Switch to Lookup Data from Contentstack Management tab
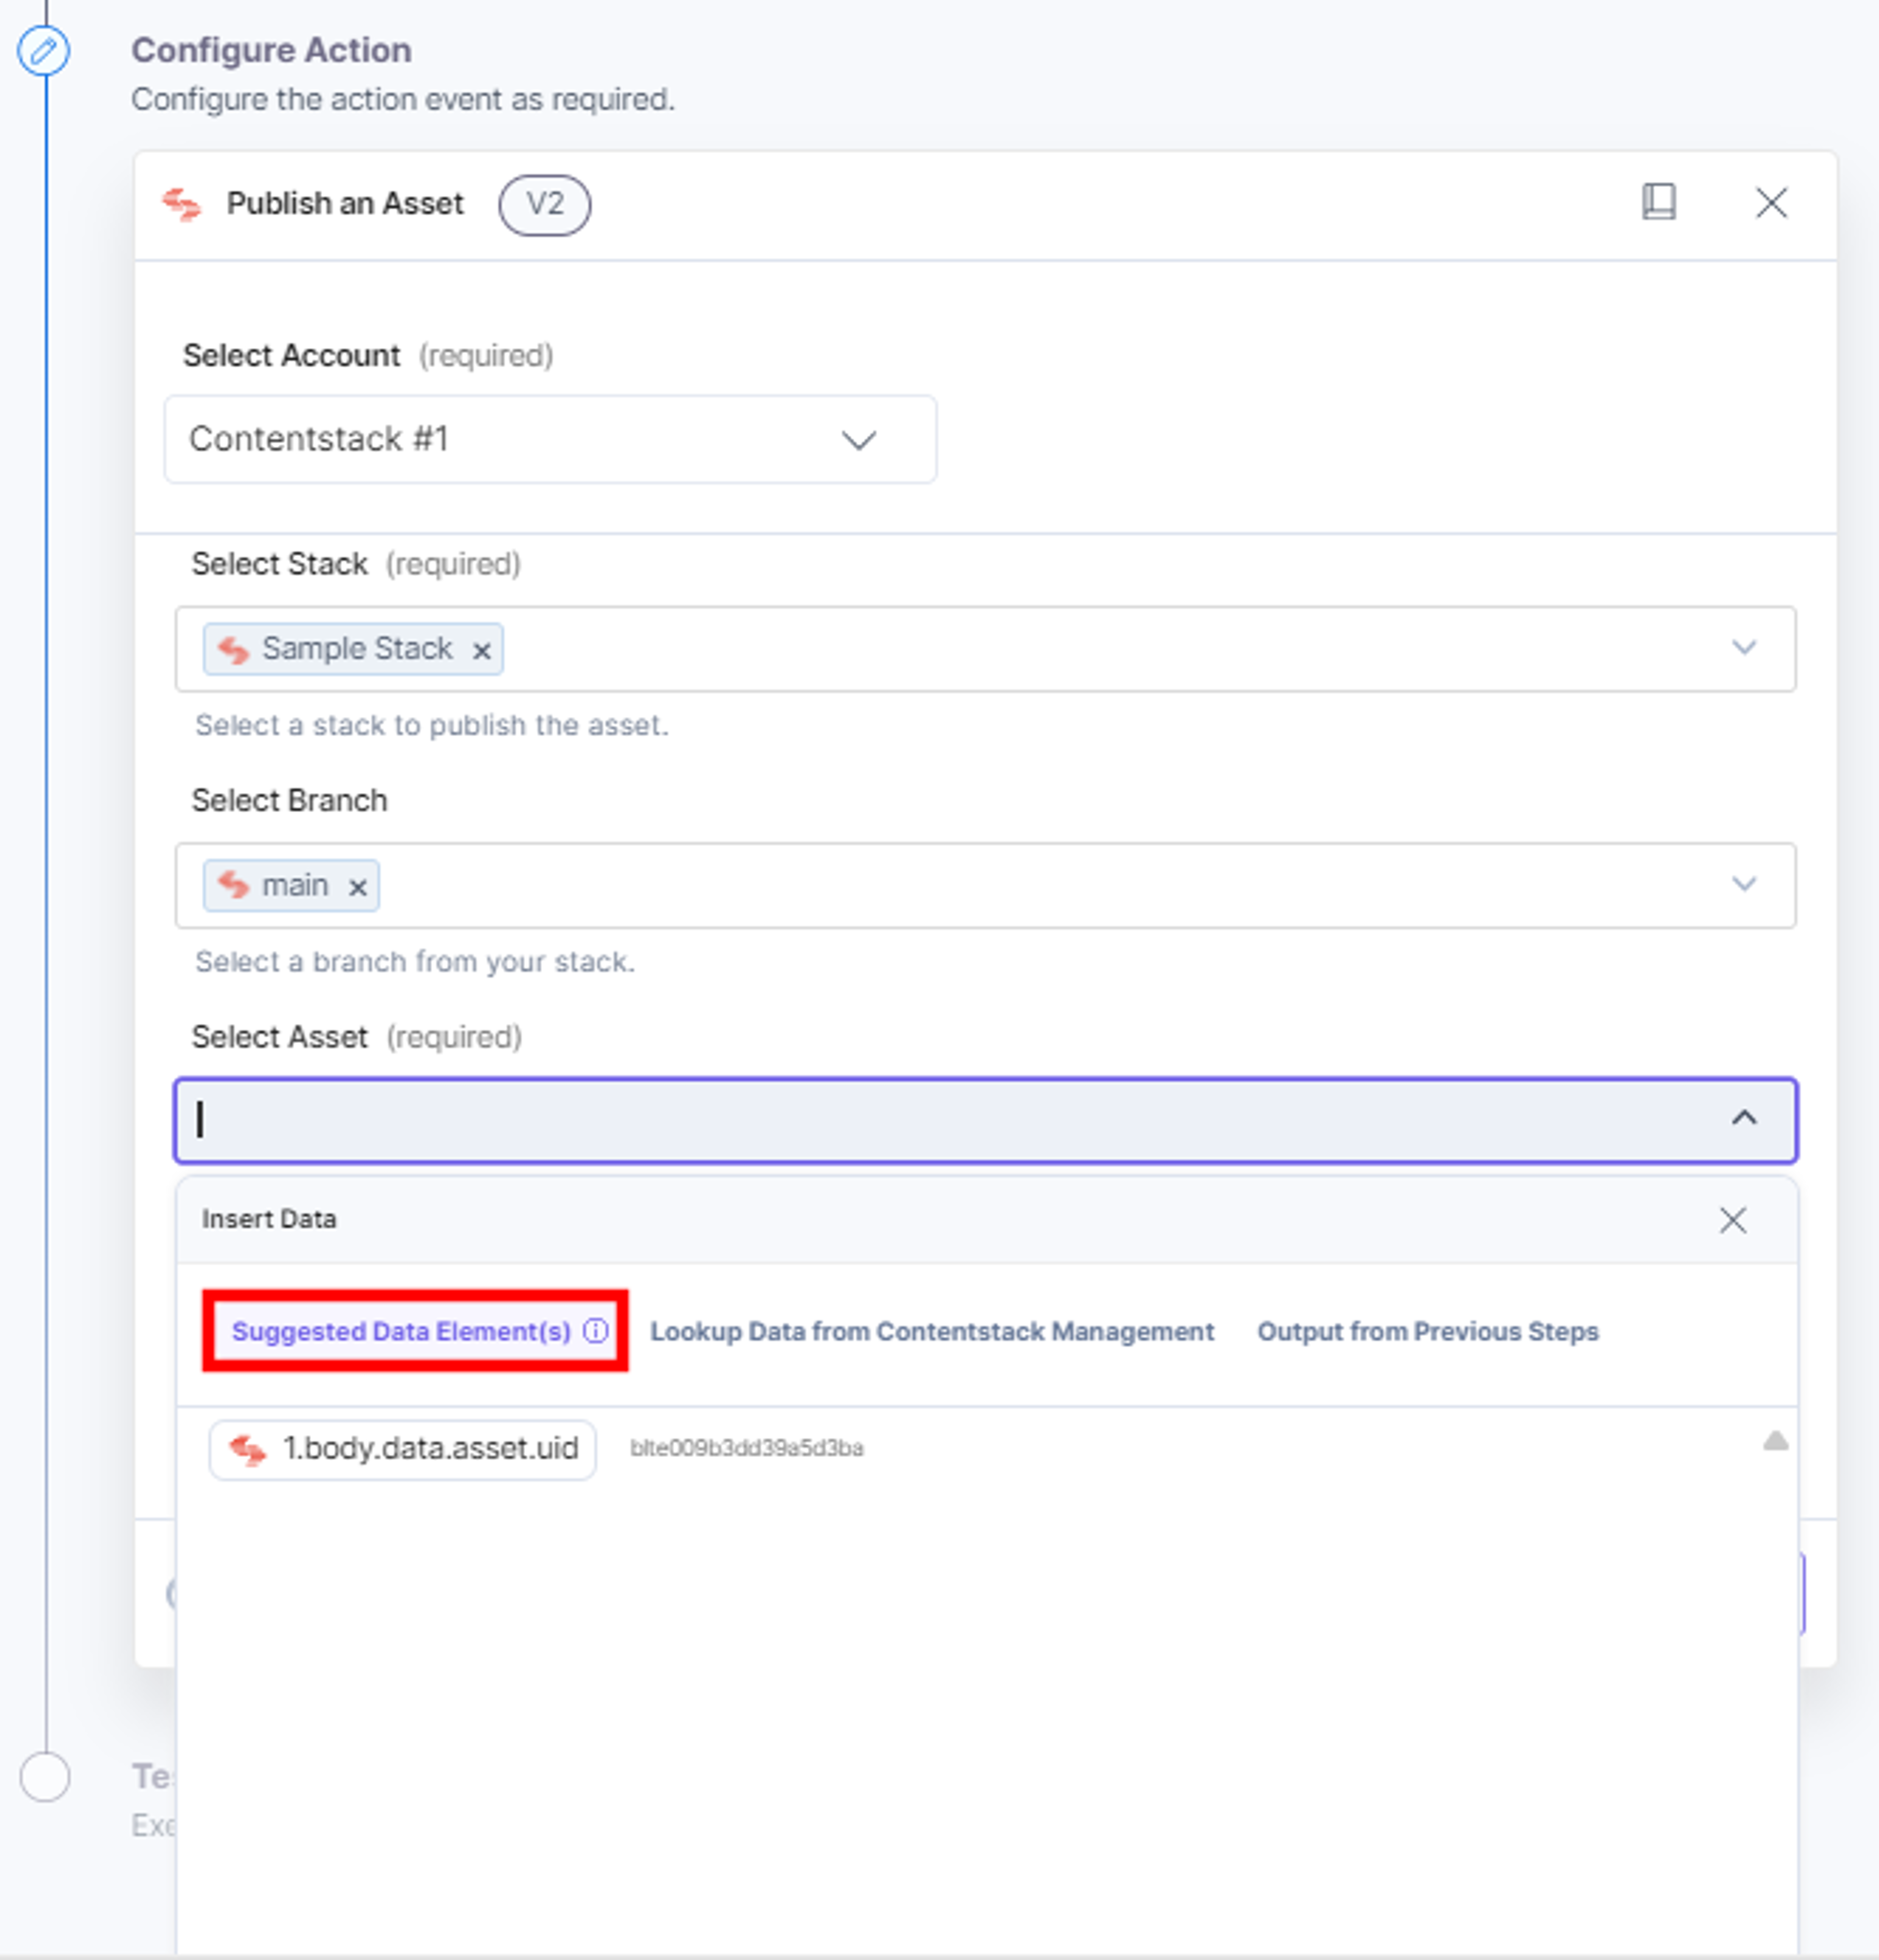Screen dimensions: 1879x1960 coord(932,1331)
